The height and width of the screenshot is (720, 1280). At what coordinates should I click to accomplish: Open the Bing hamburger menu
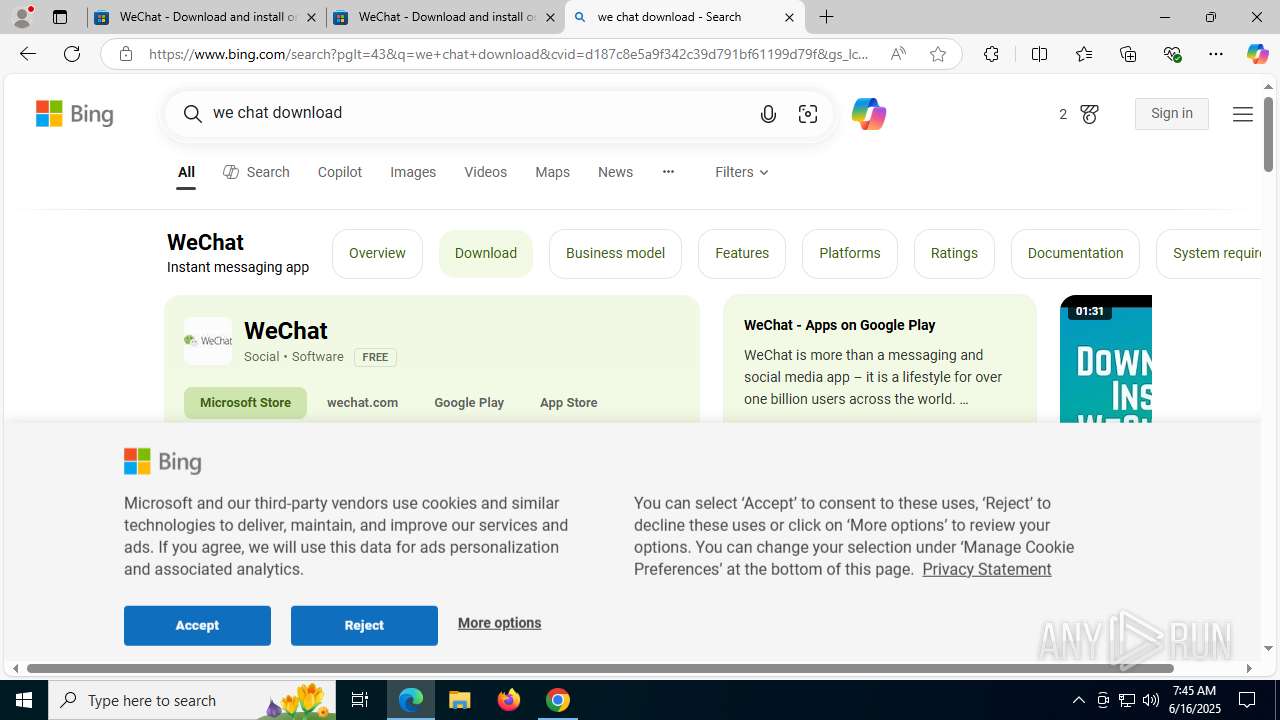(1242, 114)
